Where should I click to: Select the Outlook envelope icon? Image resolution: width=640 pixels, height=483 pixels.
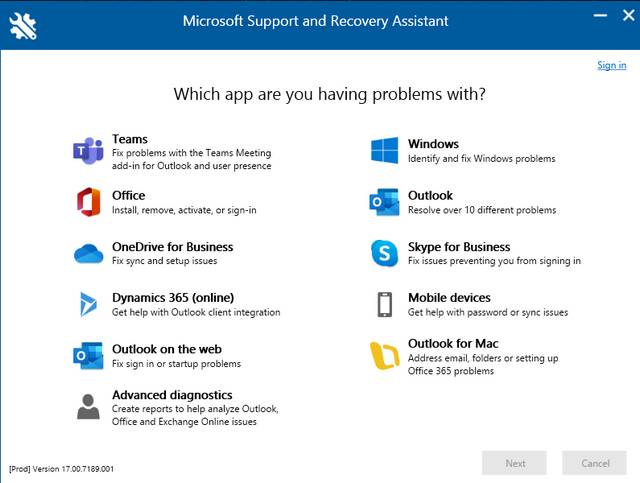(x=384, y=203)
